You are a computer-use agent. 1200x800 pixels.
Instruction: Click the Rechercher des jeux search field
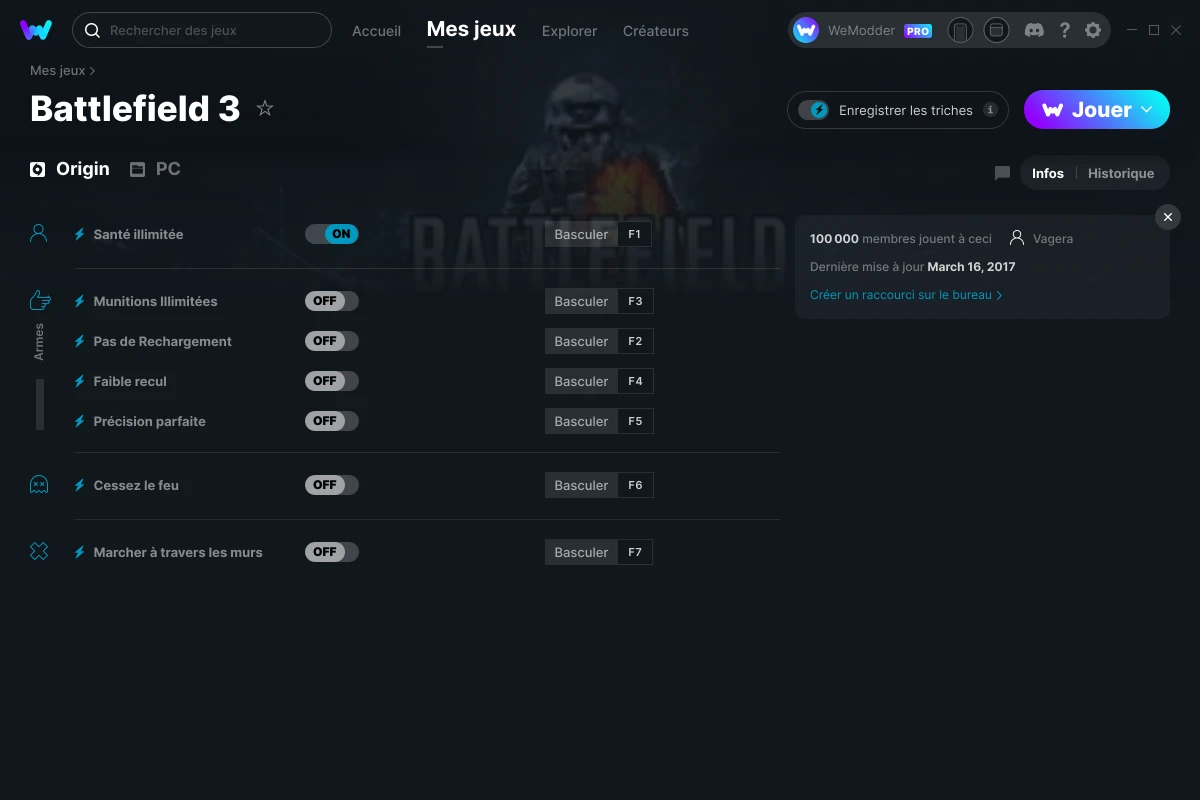click(x=202, y=30)
